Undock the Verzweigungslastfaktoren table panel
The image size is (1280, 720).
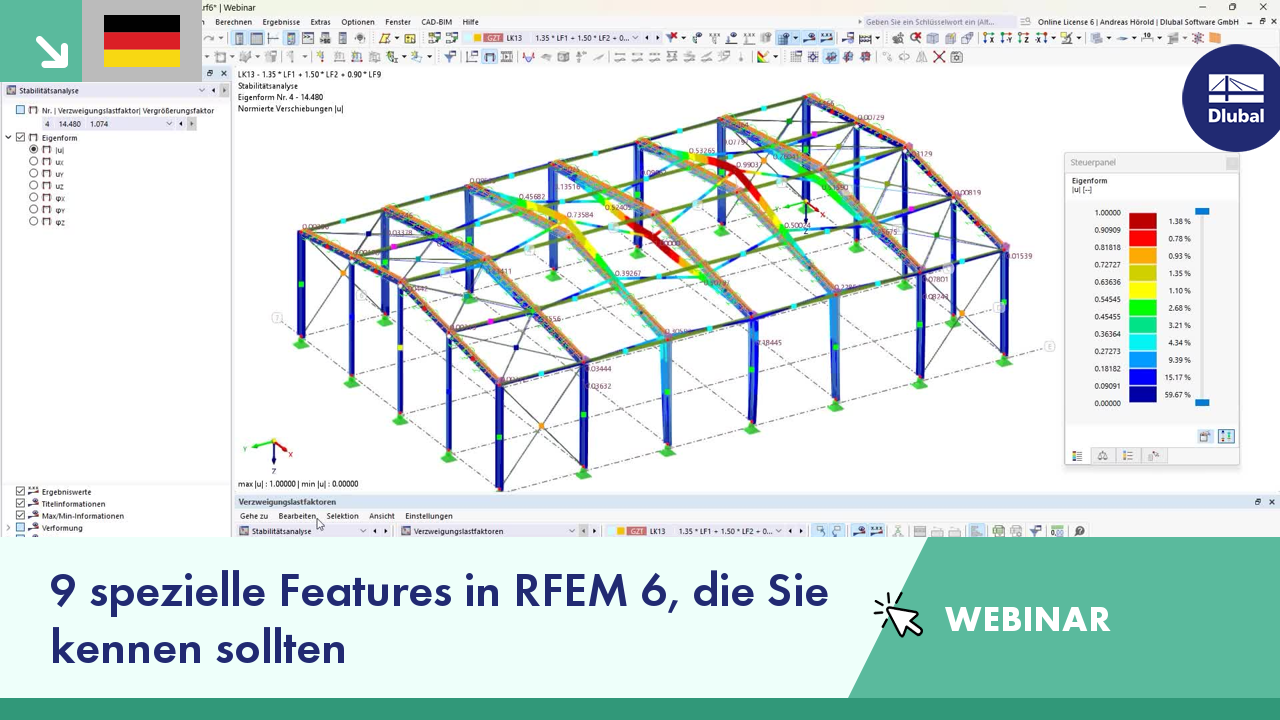pyautogui.click(x=1258, y=502)
